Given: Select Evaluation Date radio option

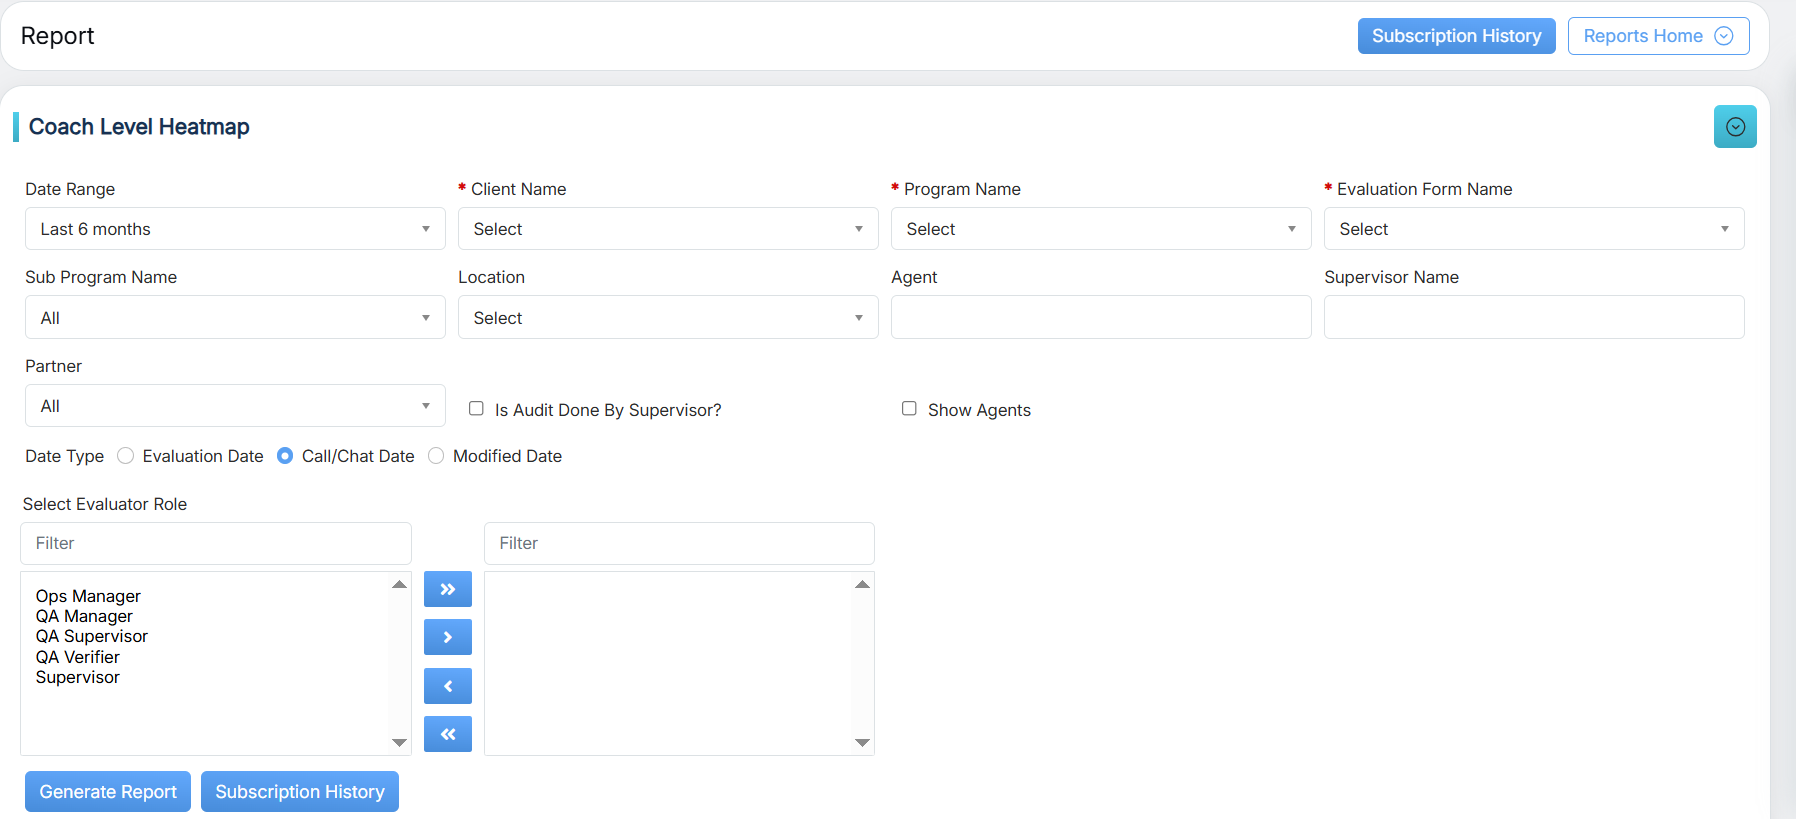Looking at the screenshot, I should (x=126, y=456).
